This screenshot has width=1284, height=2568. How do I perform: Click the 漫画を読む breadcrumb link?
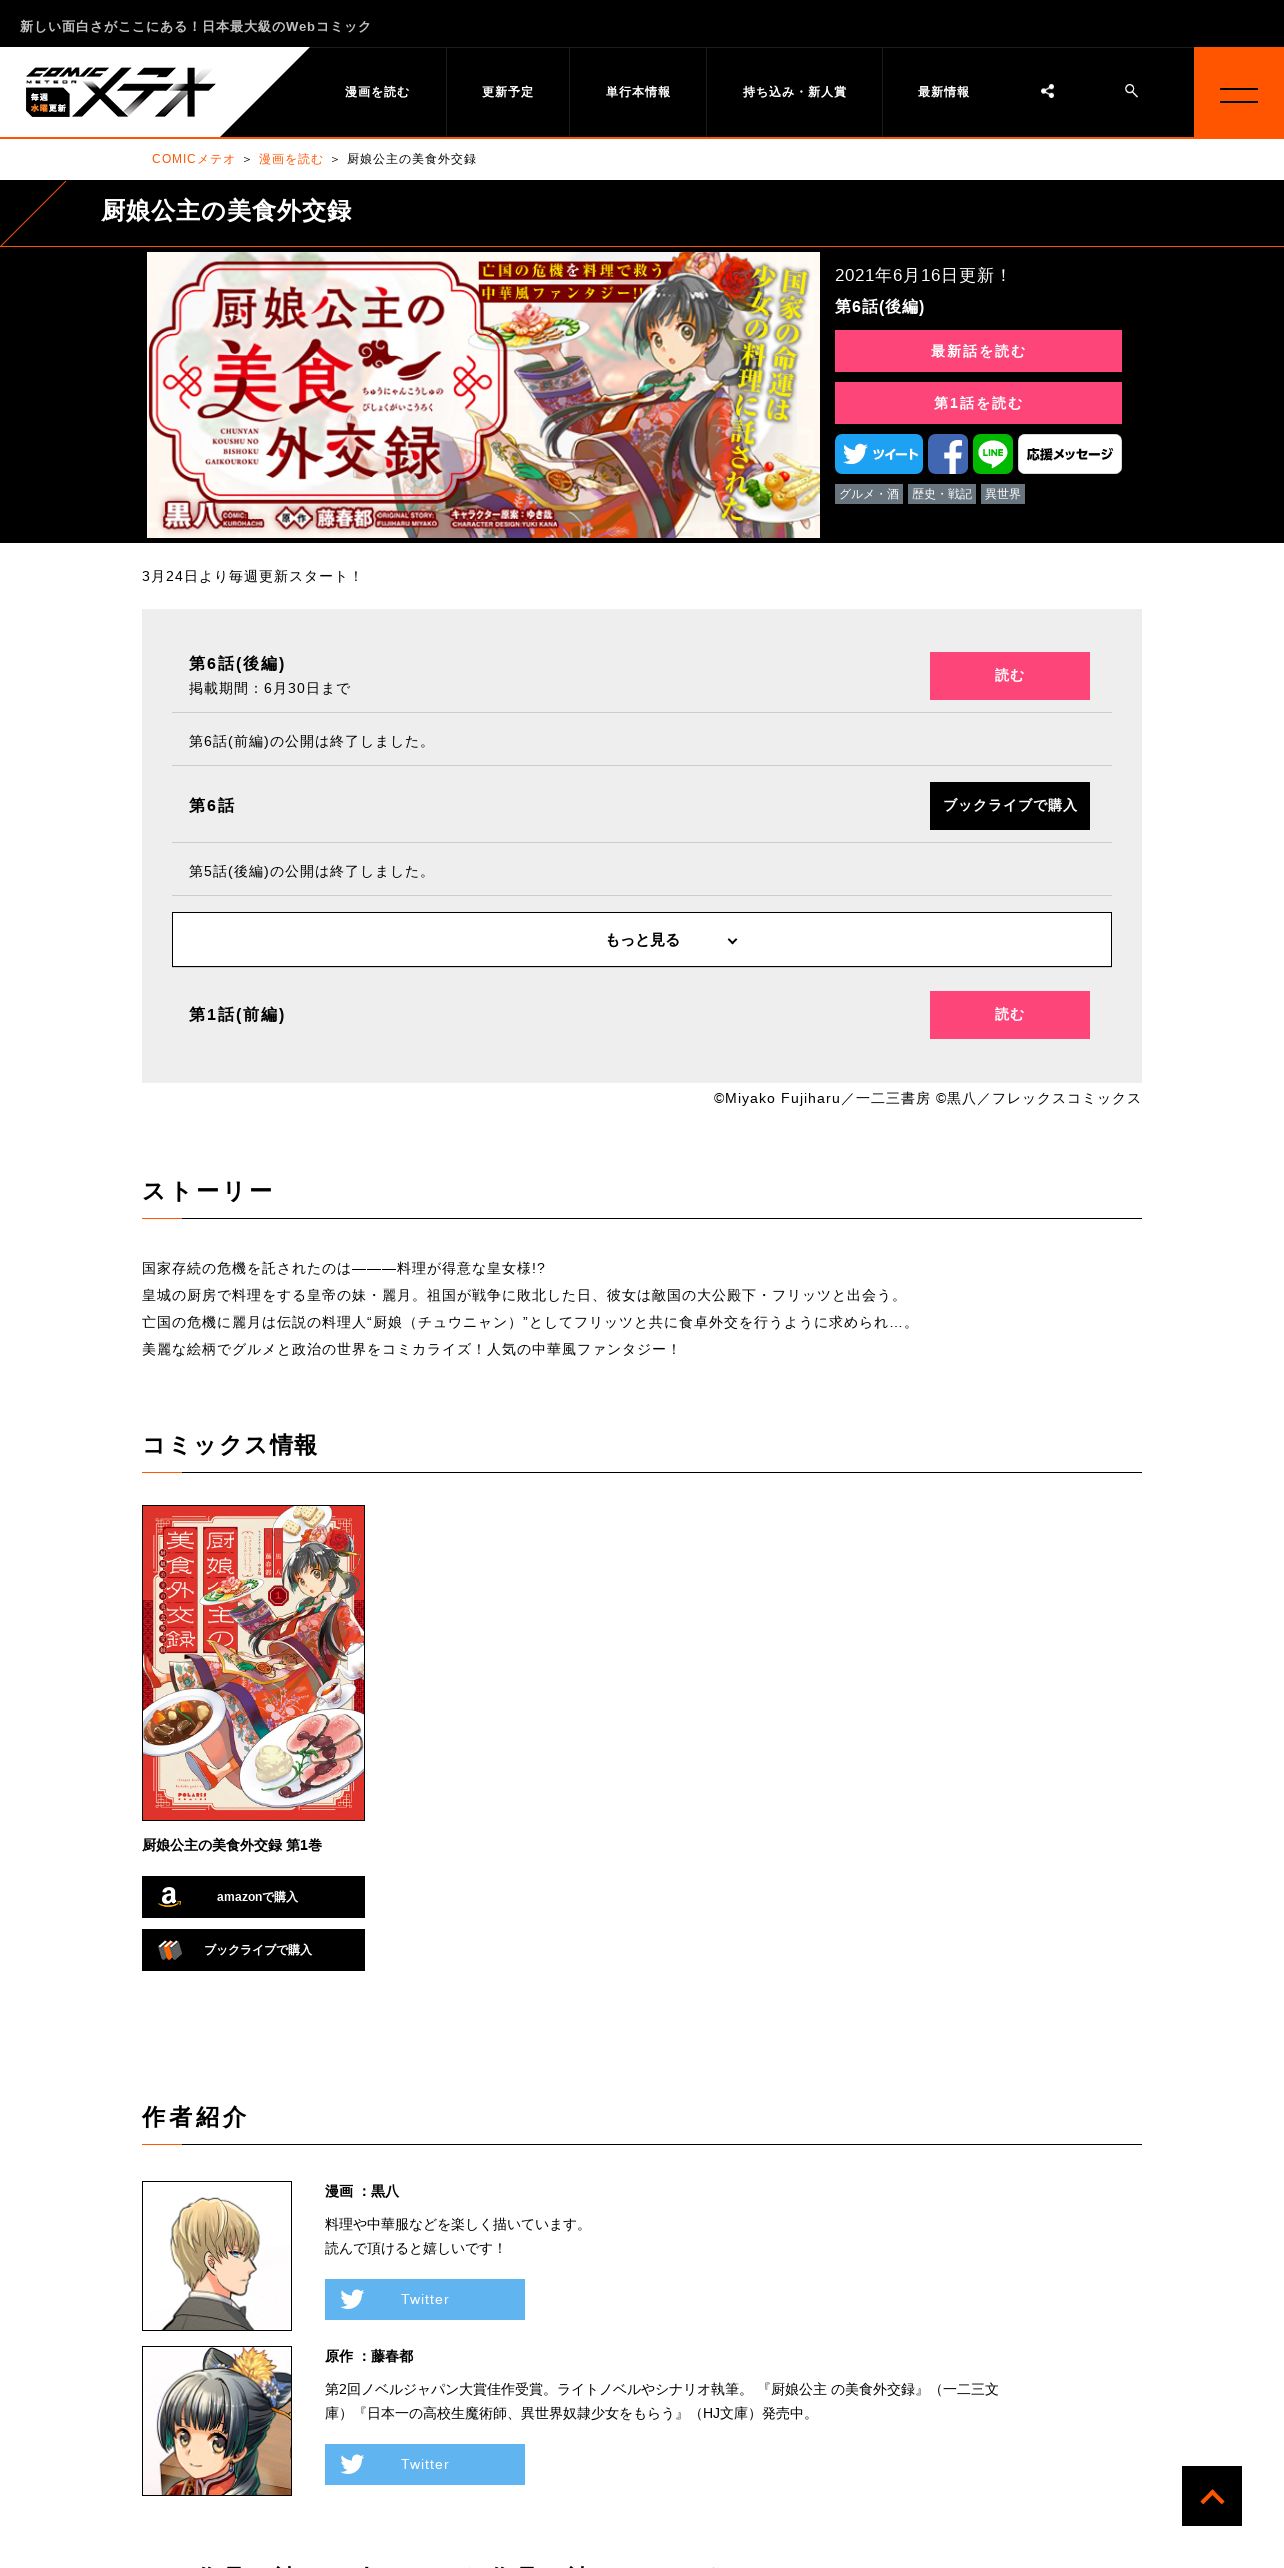(x=291, y=159)
